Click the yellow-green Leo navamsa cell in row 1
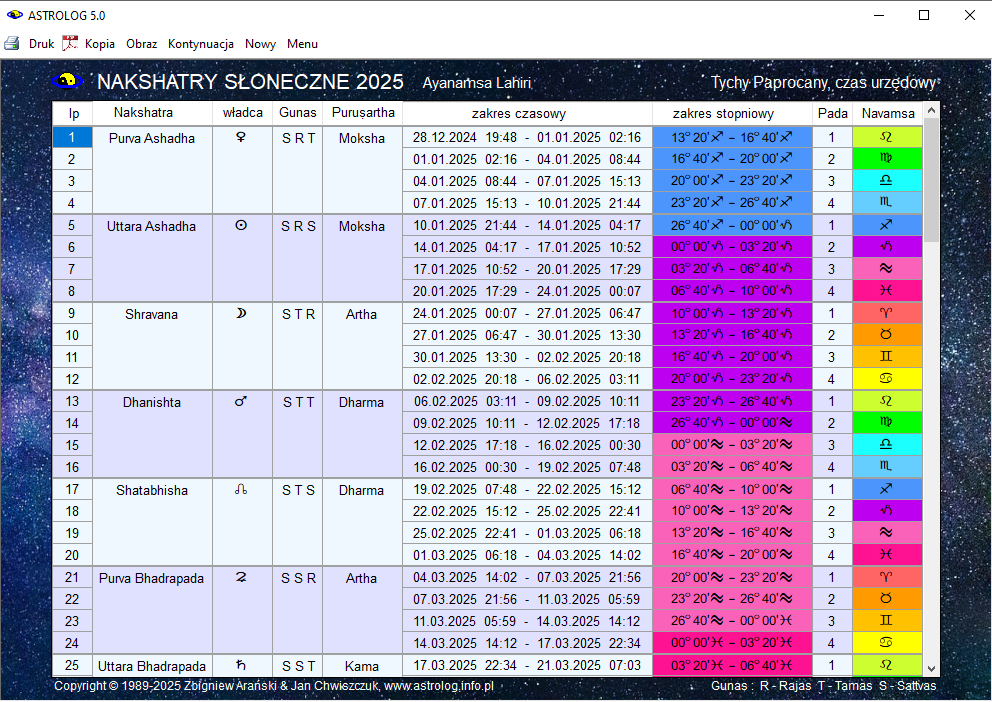The height and width of the screenshot is (702, 992). tap(886, 137)
